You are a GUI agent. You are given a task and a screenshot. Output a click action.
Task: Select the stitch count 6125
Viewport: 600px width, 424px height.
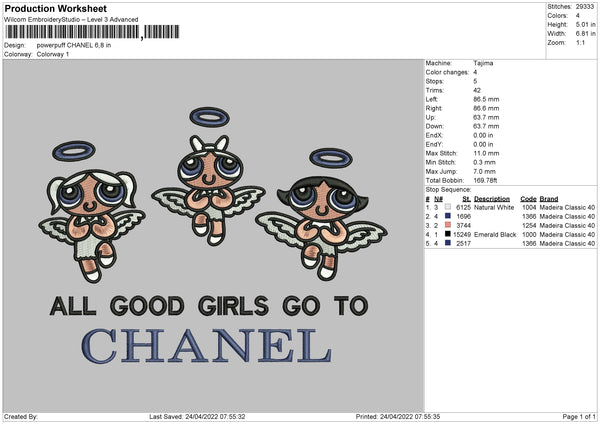click(x=463, y=207)
